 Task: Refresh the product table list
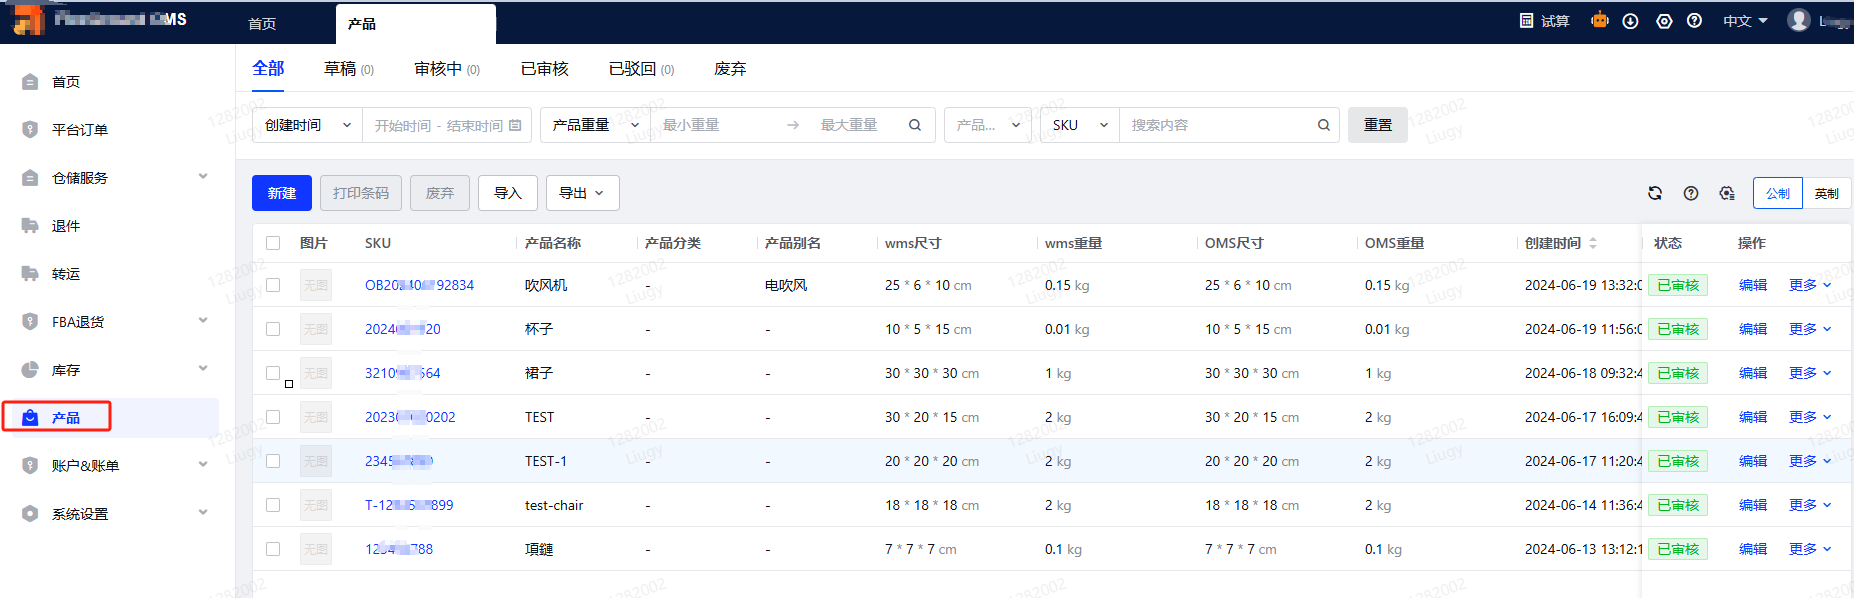pos(1655,193)
